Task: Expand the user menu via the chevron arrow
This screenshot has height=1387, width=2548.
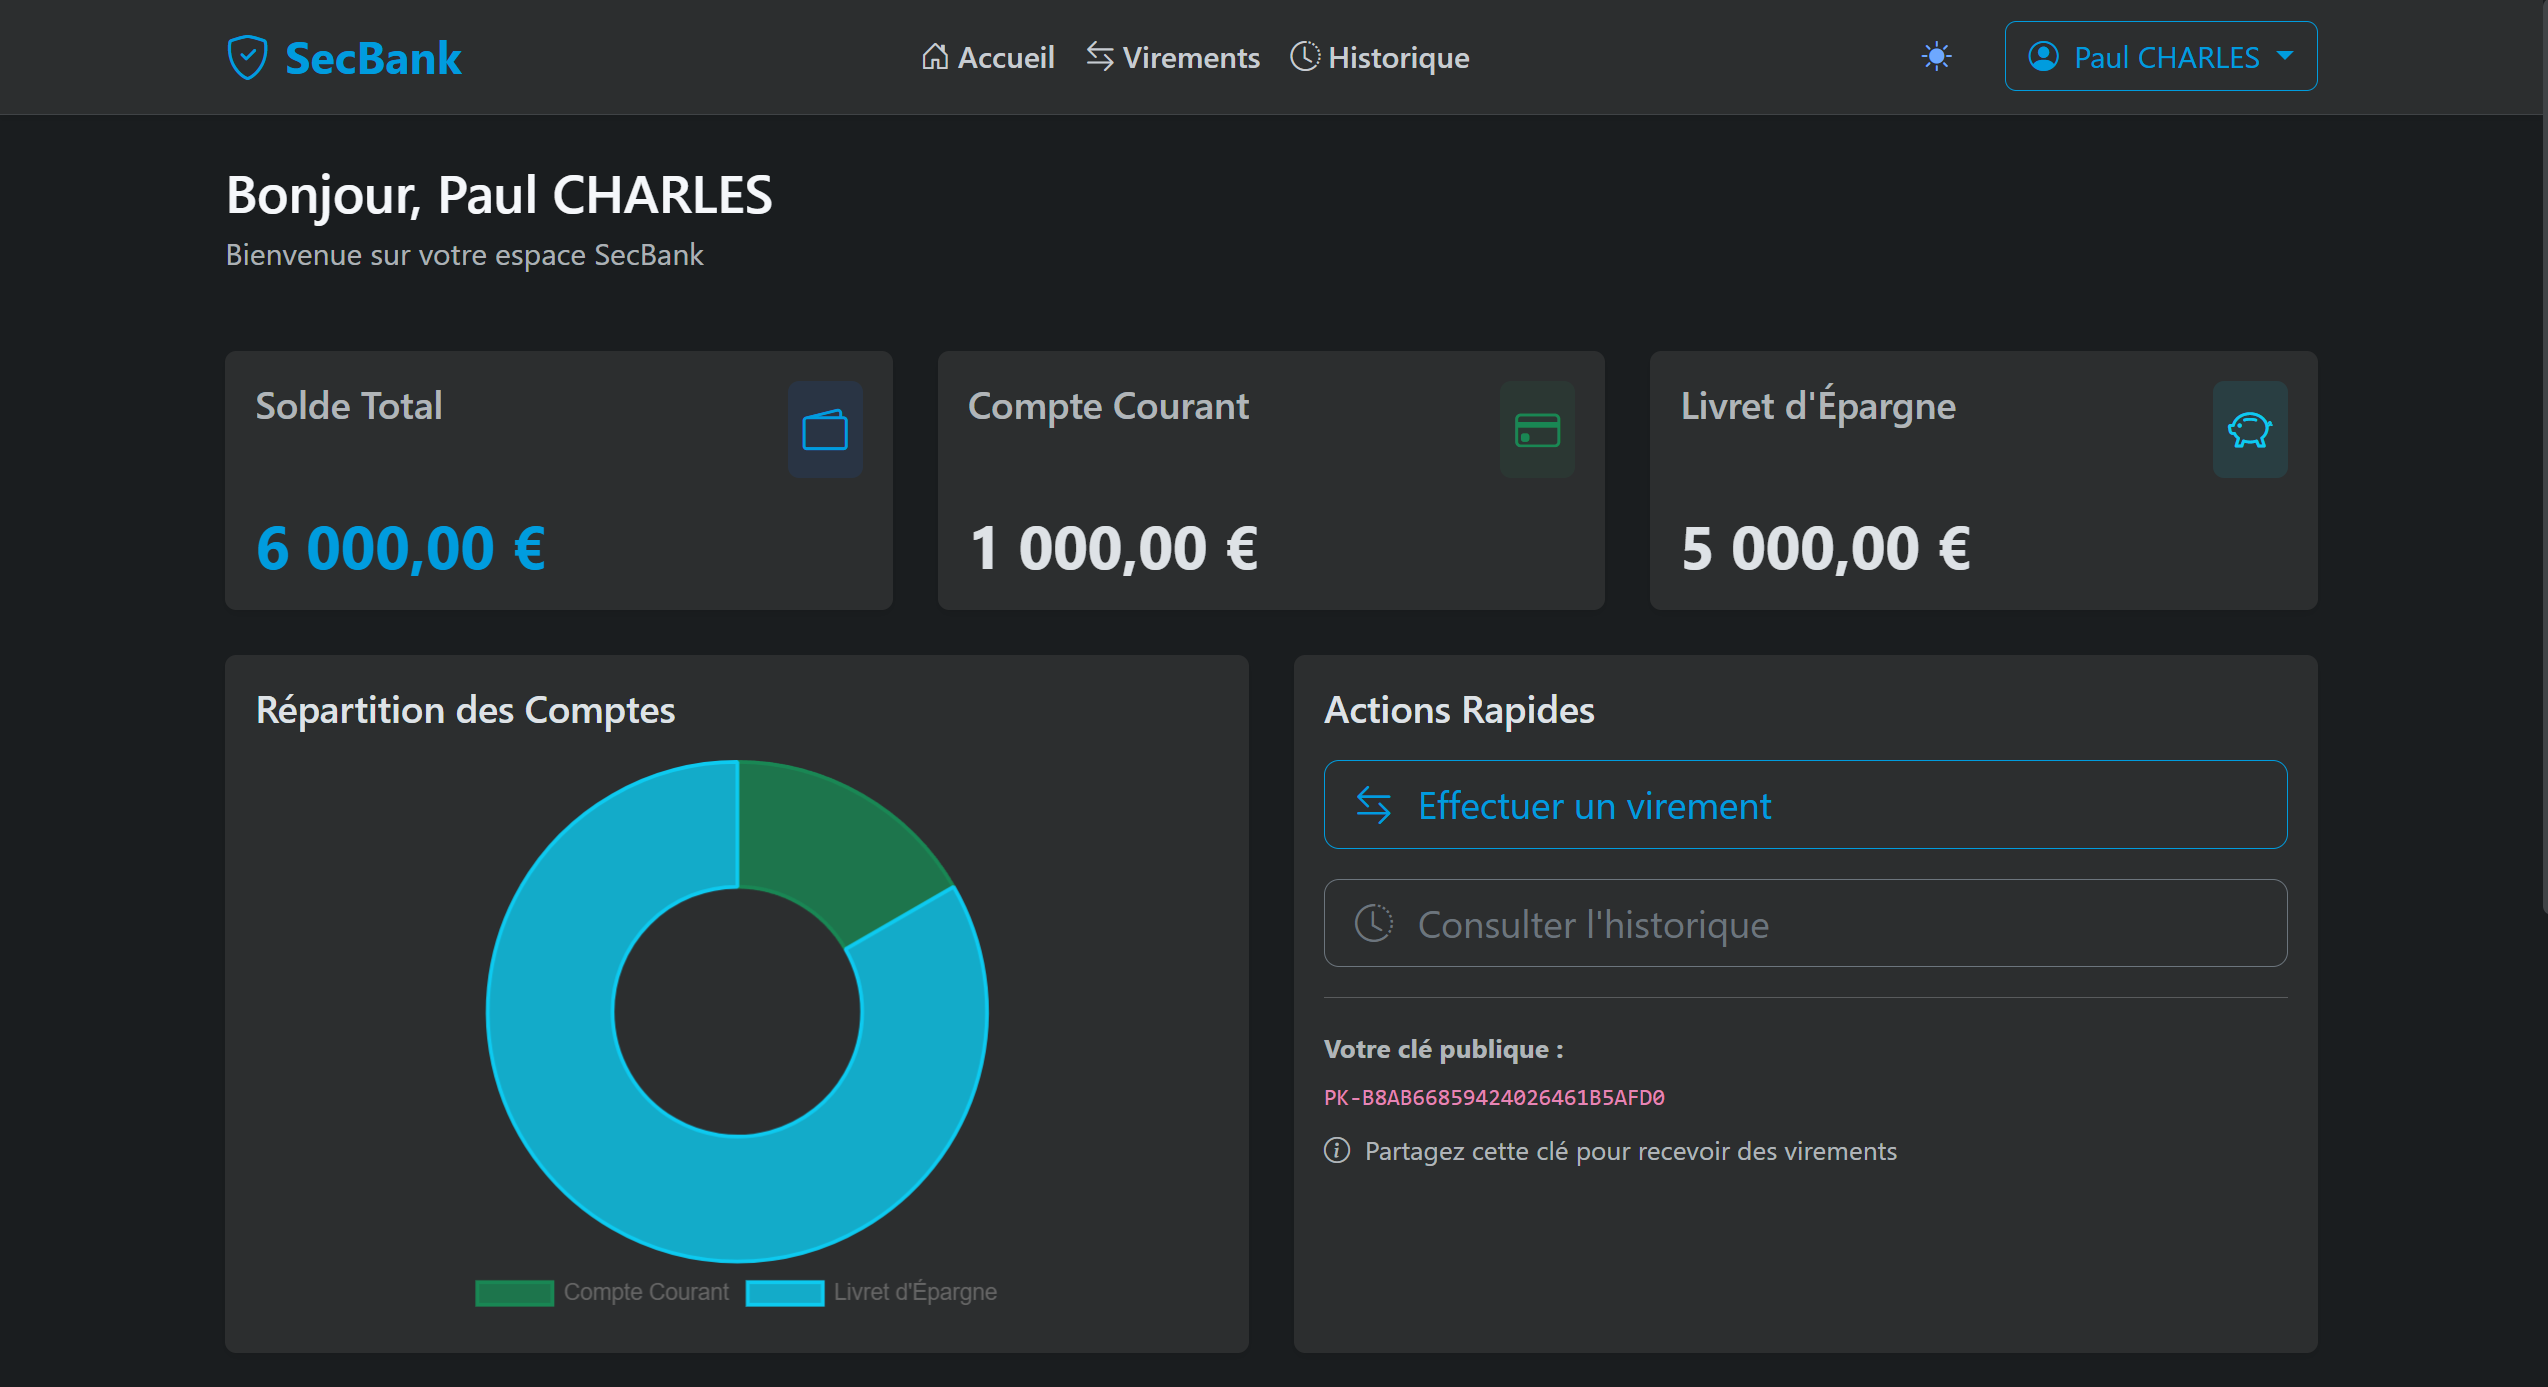Action: (x=2285, y=58)
